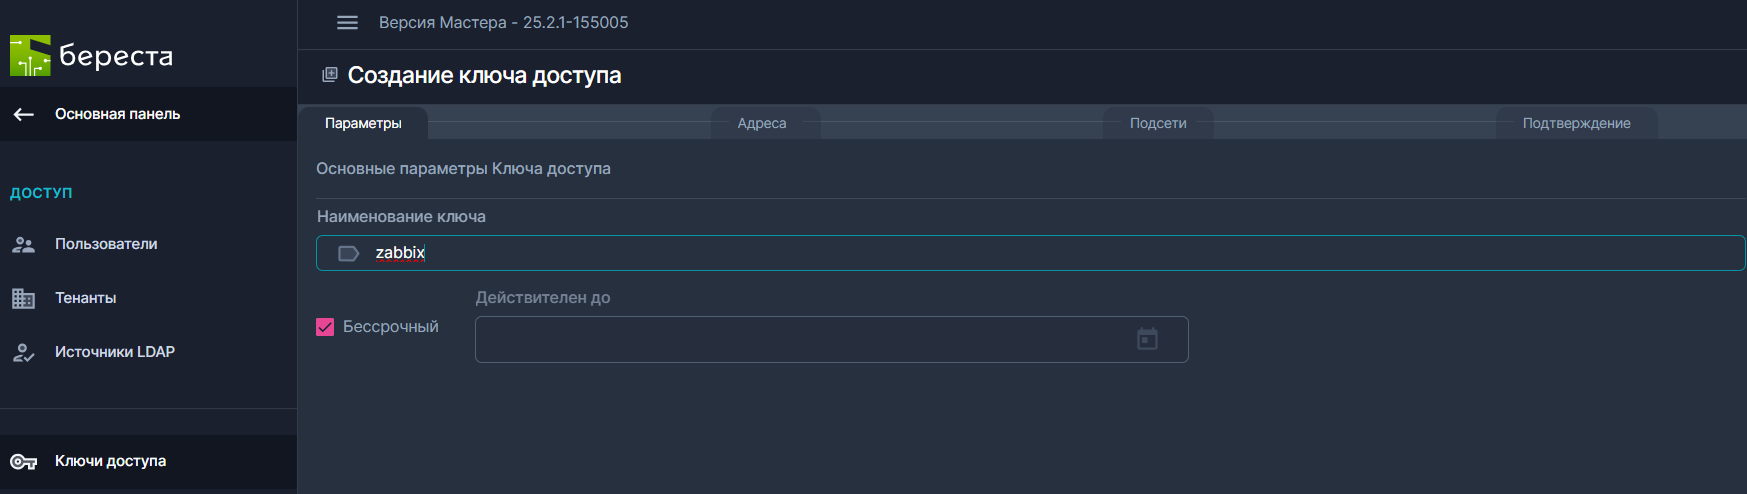Click the Действителен до date field
Viewport: 1747px width, 494px height.
800,340
